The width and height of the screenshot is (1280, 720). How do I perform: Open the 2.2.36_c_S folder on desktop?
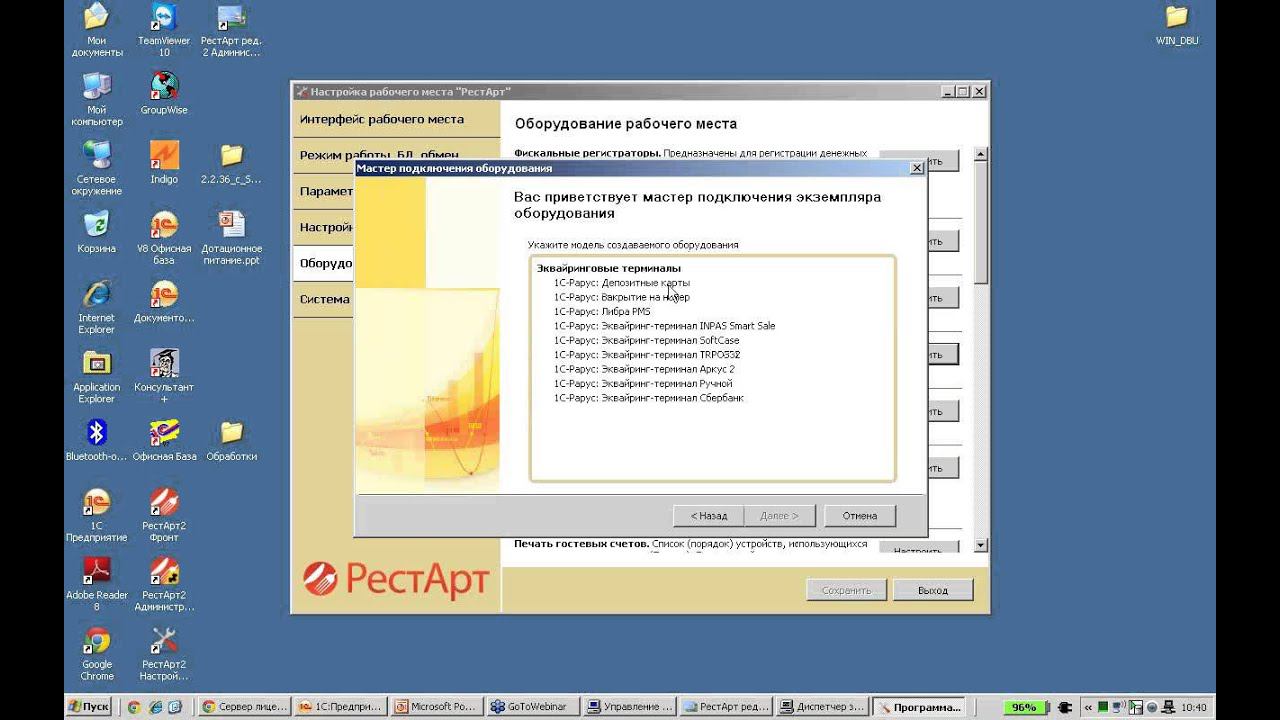click(x=231, y=162)
